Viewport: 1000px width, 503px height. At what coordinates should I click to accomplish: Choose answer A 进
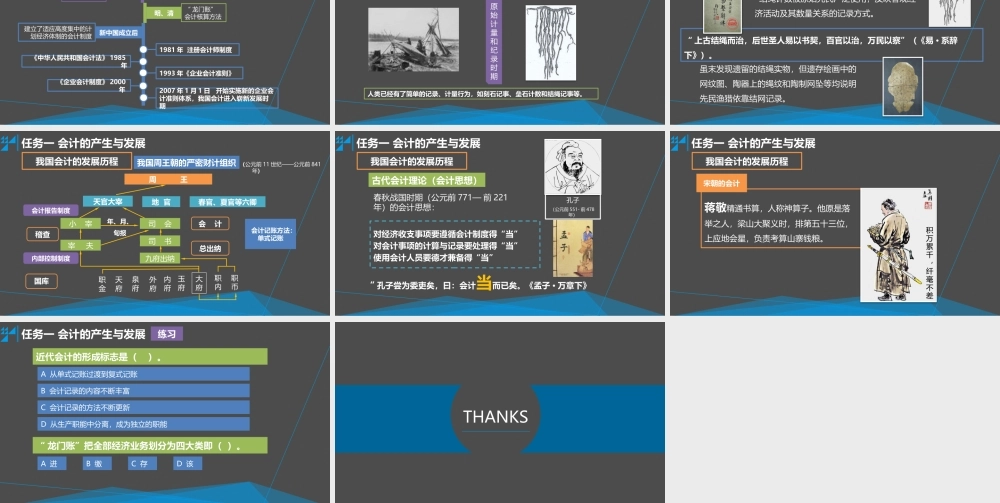click(52, 463)
